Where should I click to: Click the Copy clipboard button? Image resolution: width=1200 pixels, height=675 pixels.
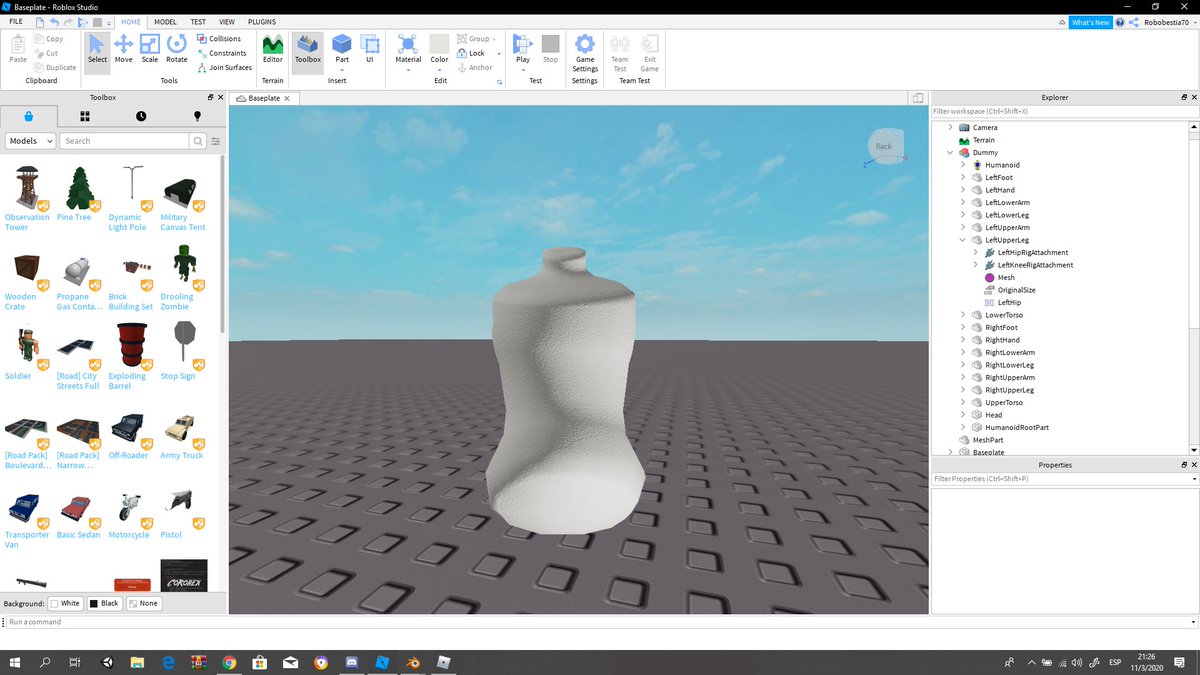coord(48,39)
